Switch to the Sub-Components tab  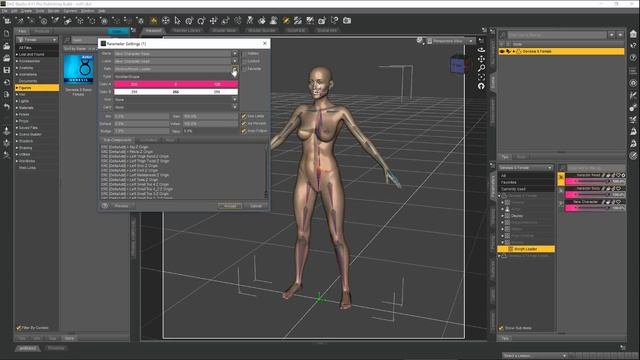click(x=117, y=140)
